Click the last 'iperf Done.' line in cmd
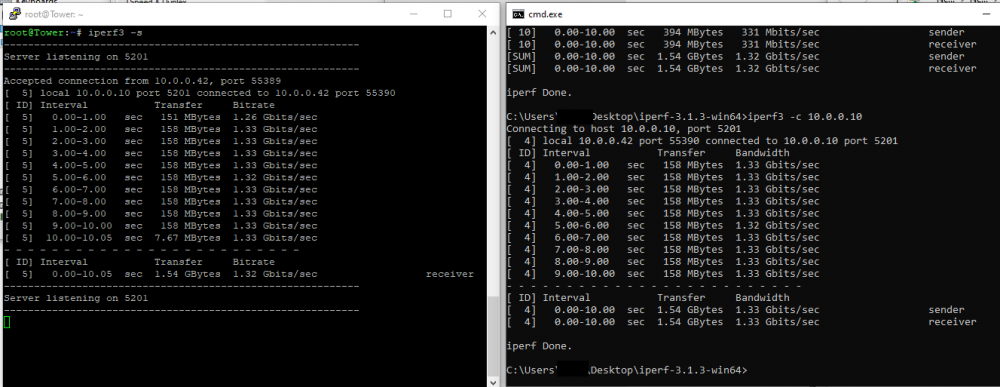 tap(539, 347)
